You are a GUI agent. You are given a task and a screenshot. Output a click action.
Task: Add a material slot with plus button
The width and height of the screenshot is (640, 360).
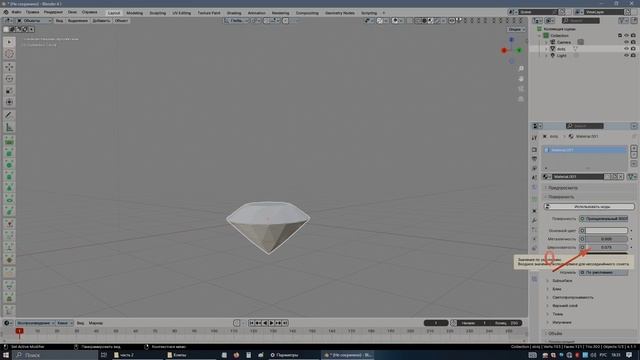click(x=634, y=149)
